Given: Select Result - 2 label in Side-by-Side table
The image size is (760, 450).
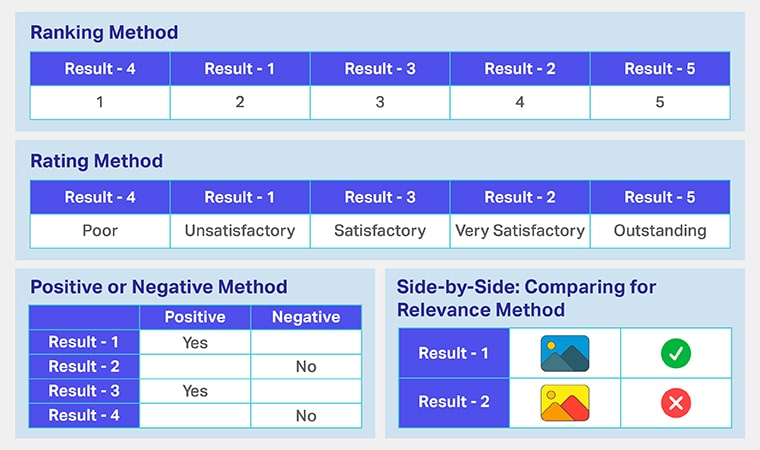Looking at the screenshot, I should 454,402.
